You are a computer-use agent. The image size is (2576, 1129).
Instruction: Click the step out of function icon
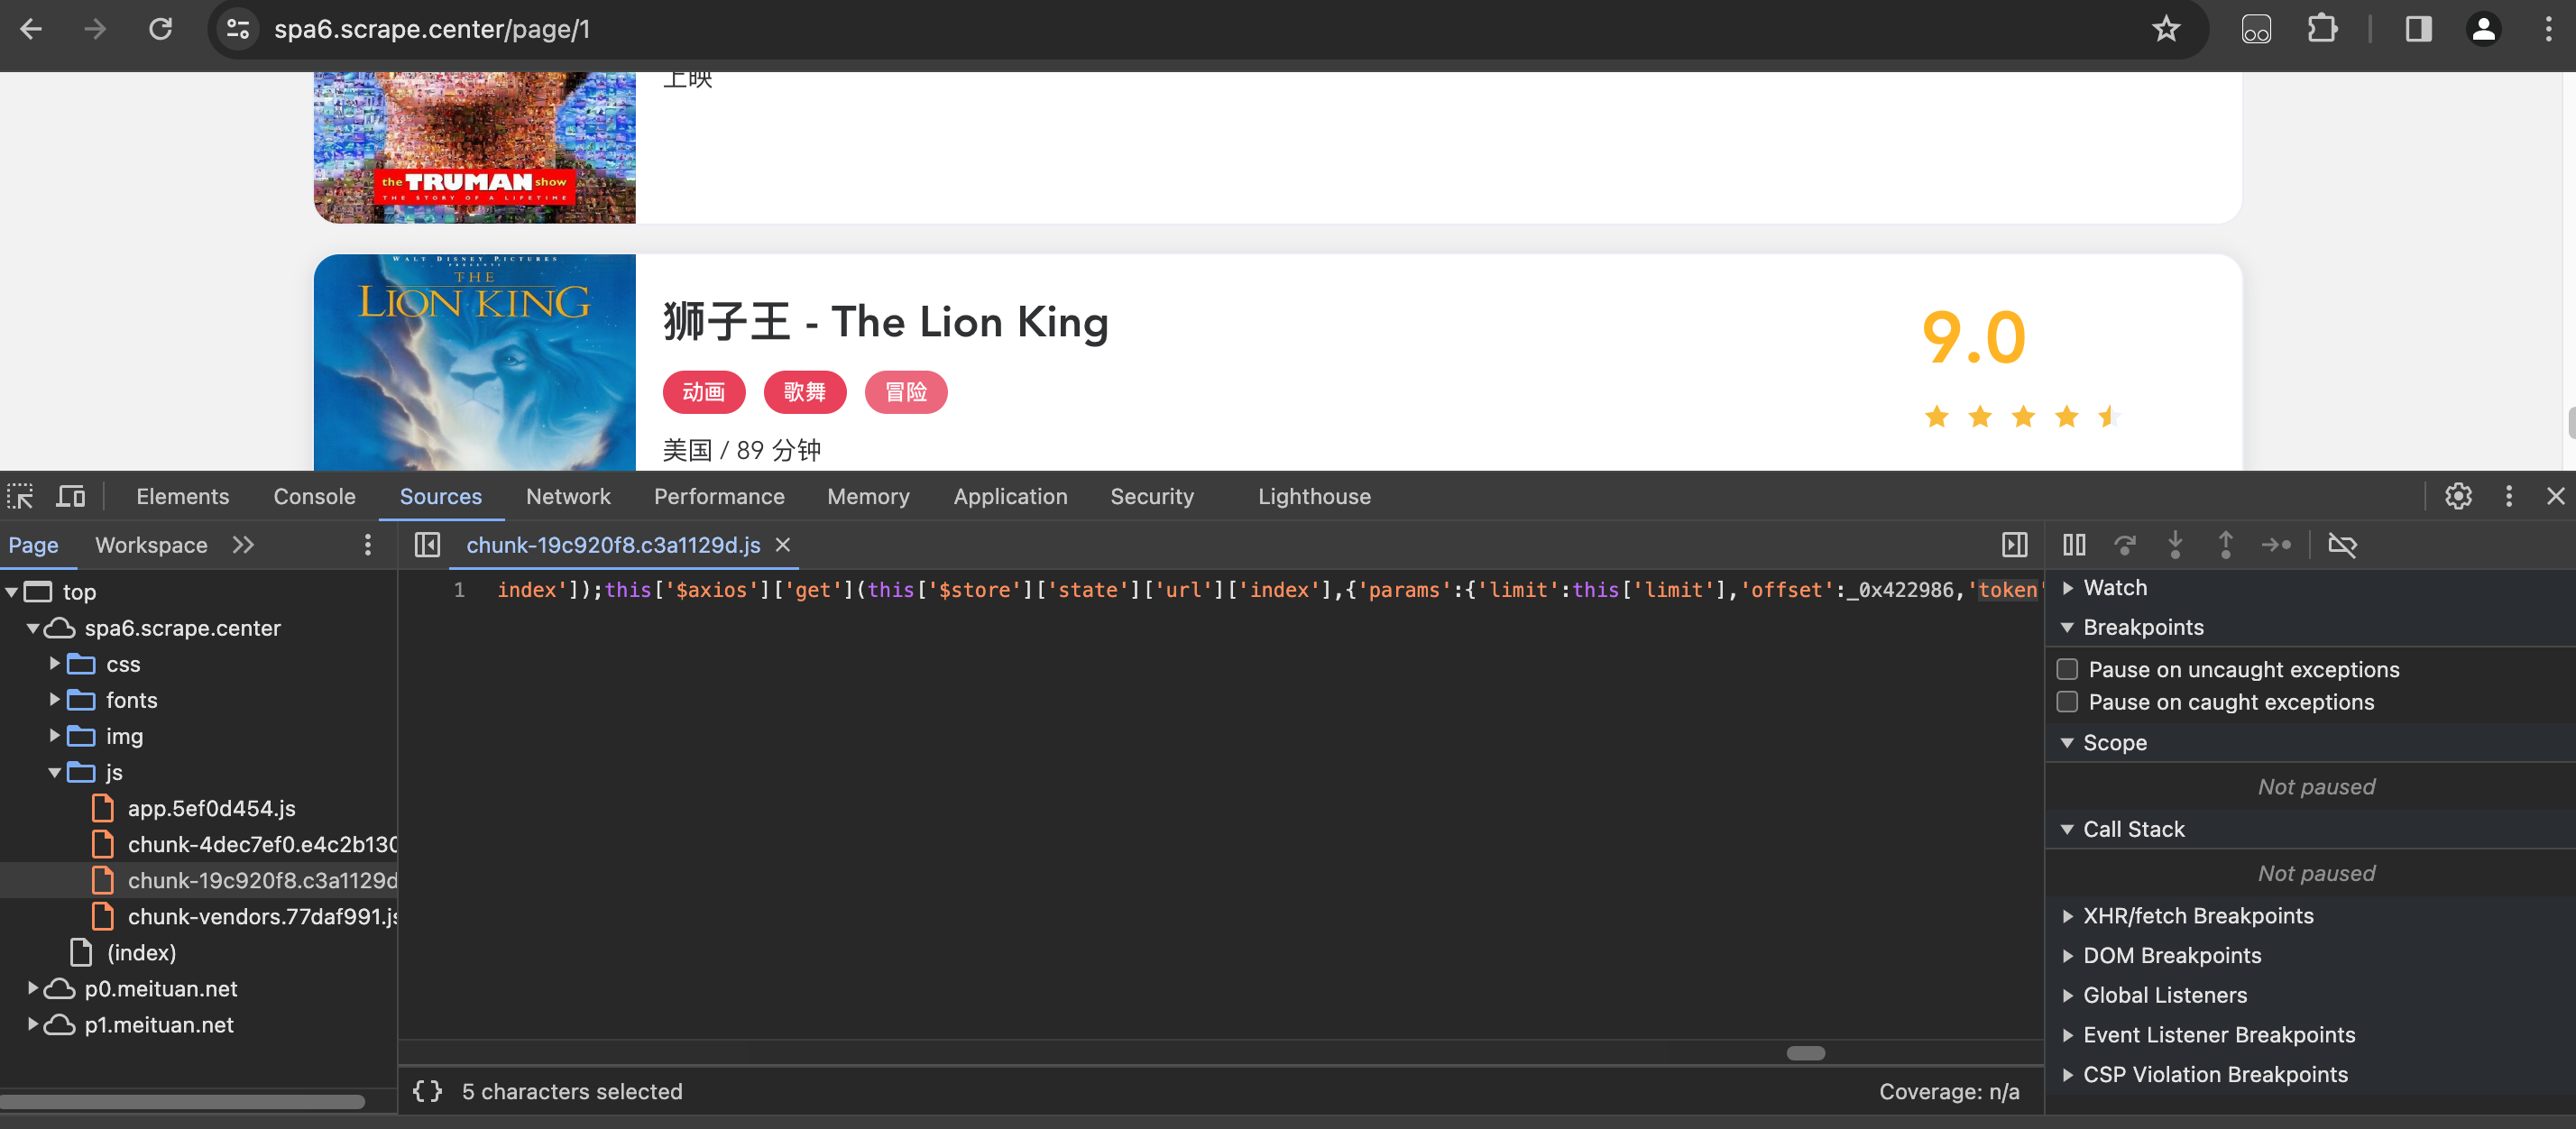pos(2226,544)
